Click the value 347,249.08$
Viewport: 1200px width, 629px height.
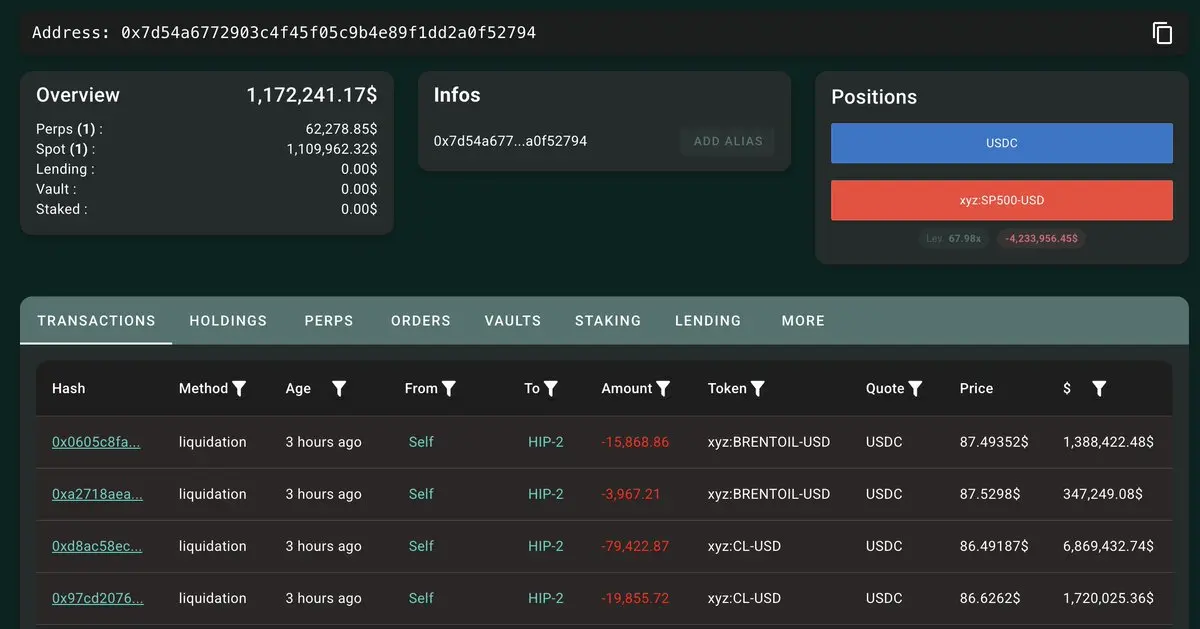tap(1103, 494)
